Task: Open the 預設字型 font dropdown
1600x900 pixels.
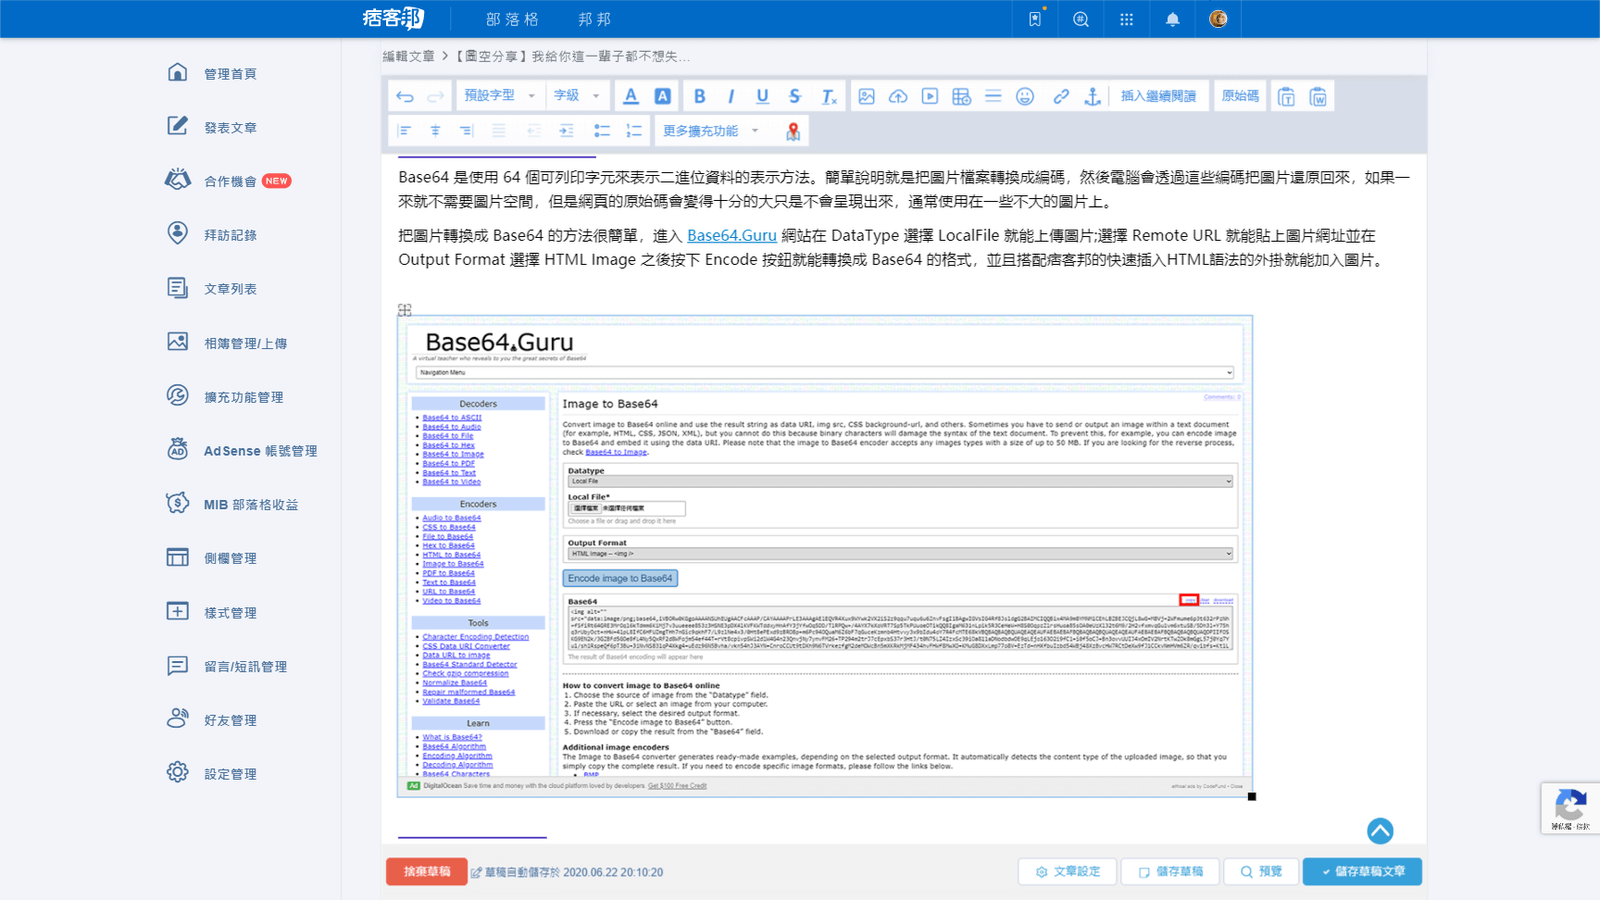Action: point(499,95)
